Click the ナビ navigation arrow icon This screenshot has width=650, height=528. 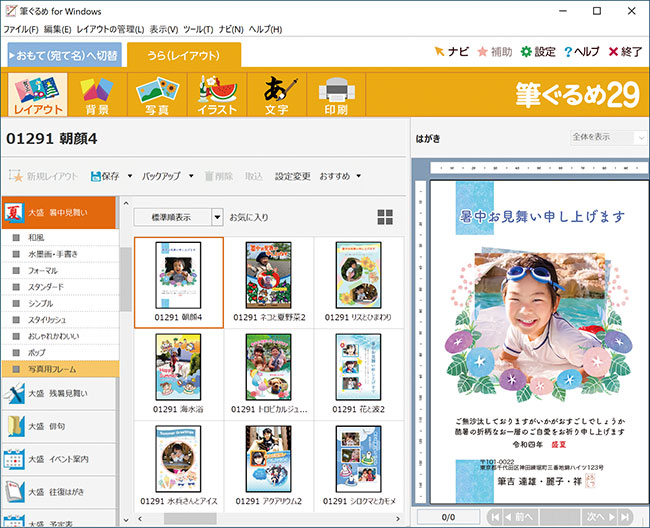coord(439,51)
